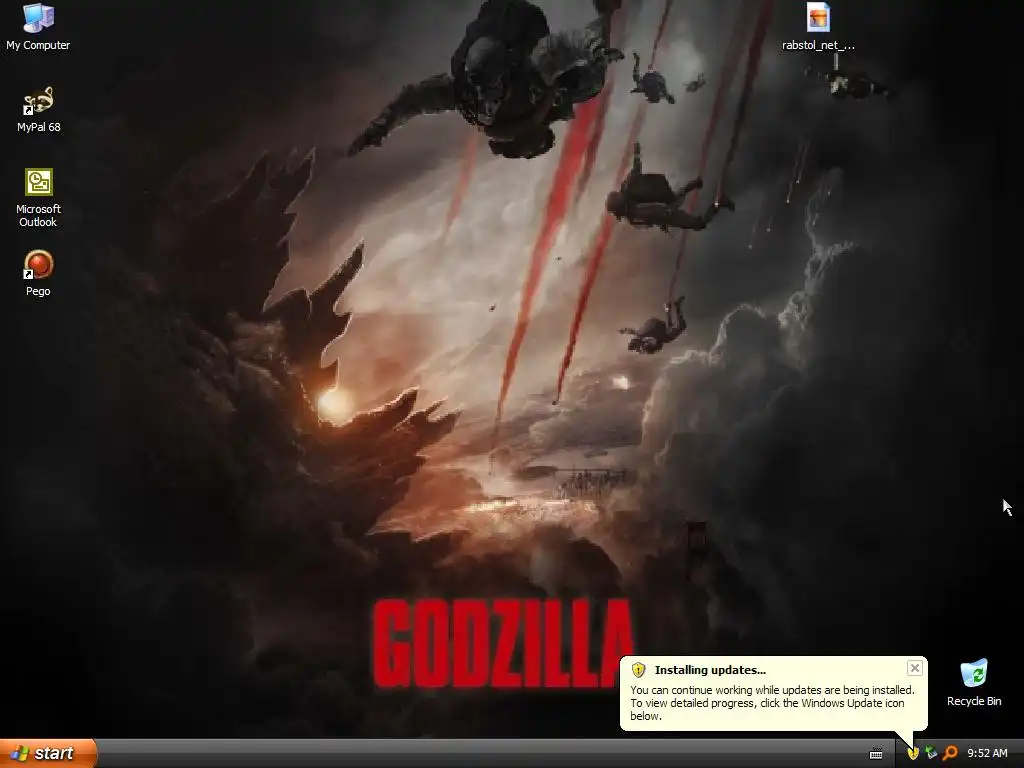Click the 9:52 AM taskbar clock

[x=987, y=753]
